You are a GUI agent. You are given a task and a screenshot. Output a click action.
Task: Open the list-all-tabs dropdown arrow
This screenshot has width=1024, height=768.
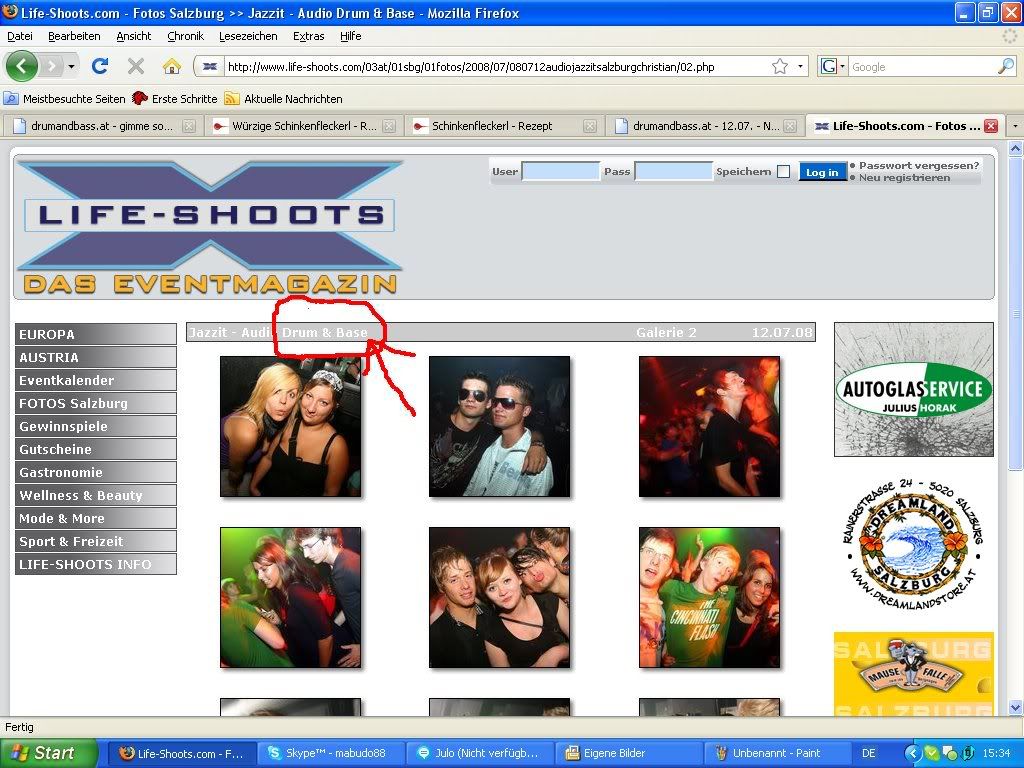click(x=1015, y=125)
